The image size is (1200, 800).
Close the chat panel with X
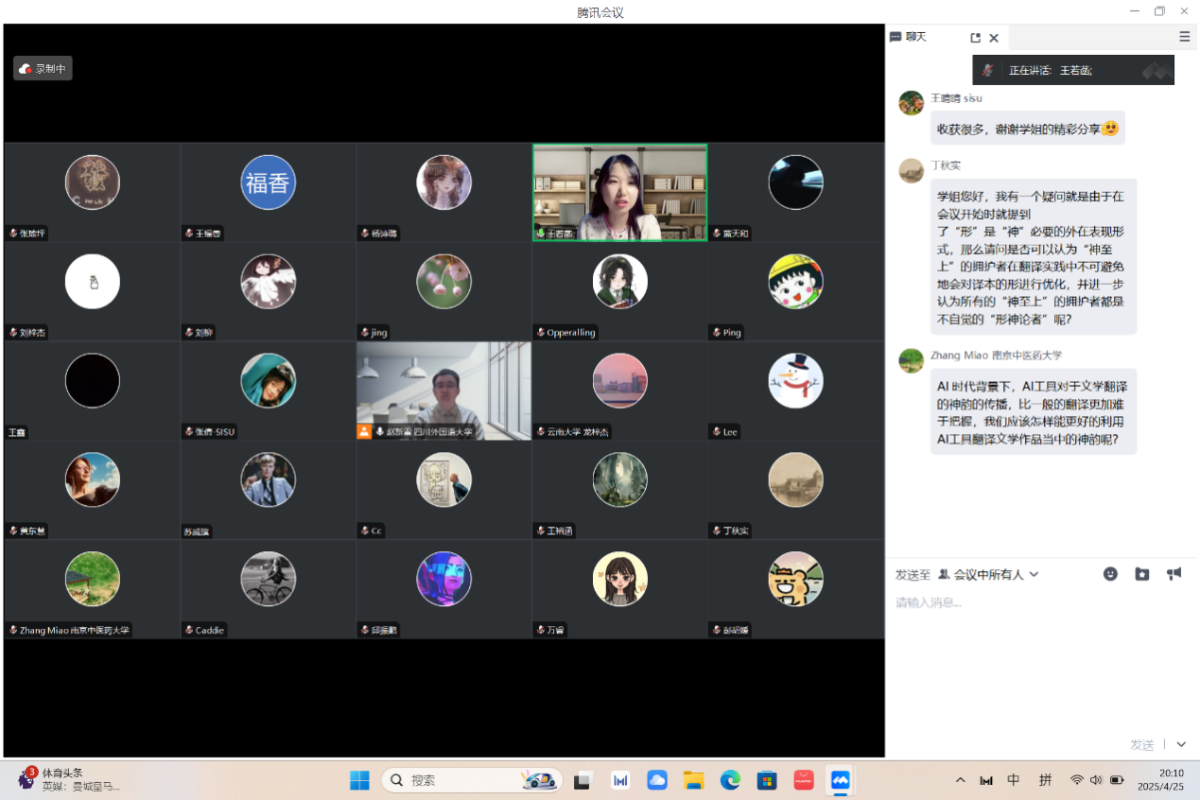coord(994,38)
